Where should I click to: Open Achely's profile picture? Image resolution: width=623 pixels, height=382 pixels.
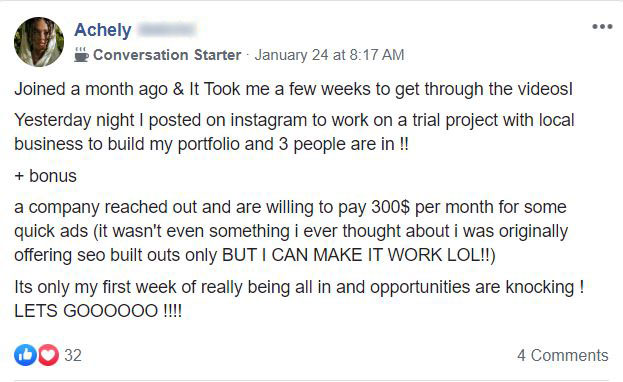tap(39, 42)
